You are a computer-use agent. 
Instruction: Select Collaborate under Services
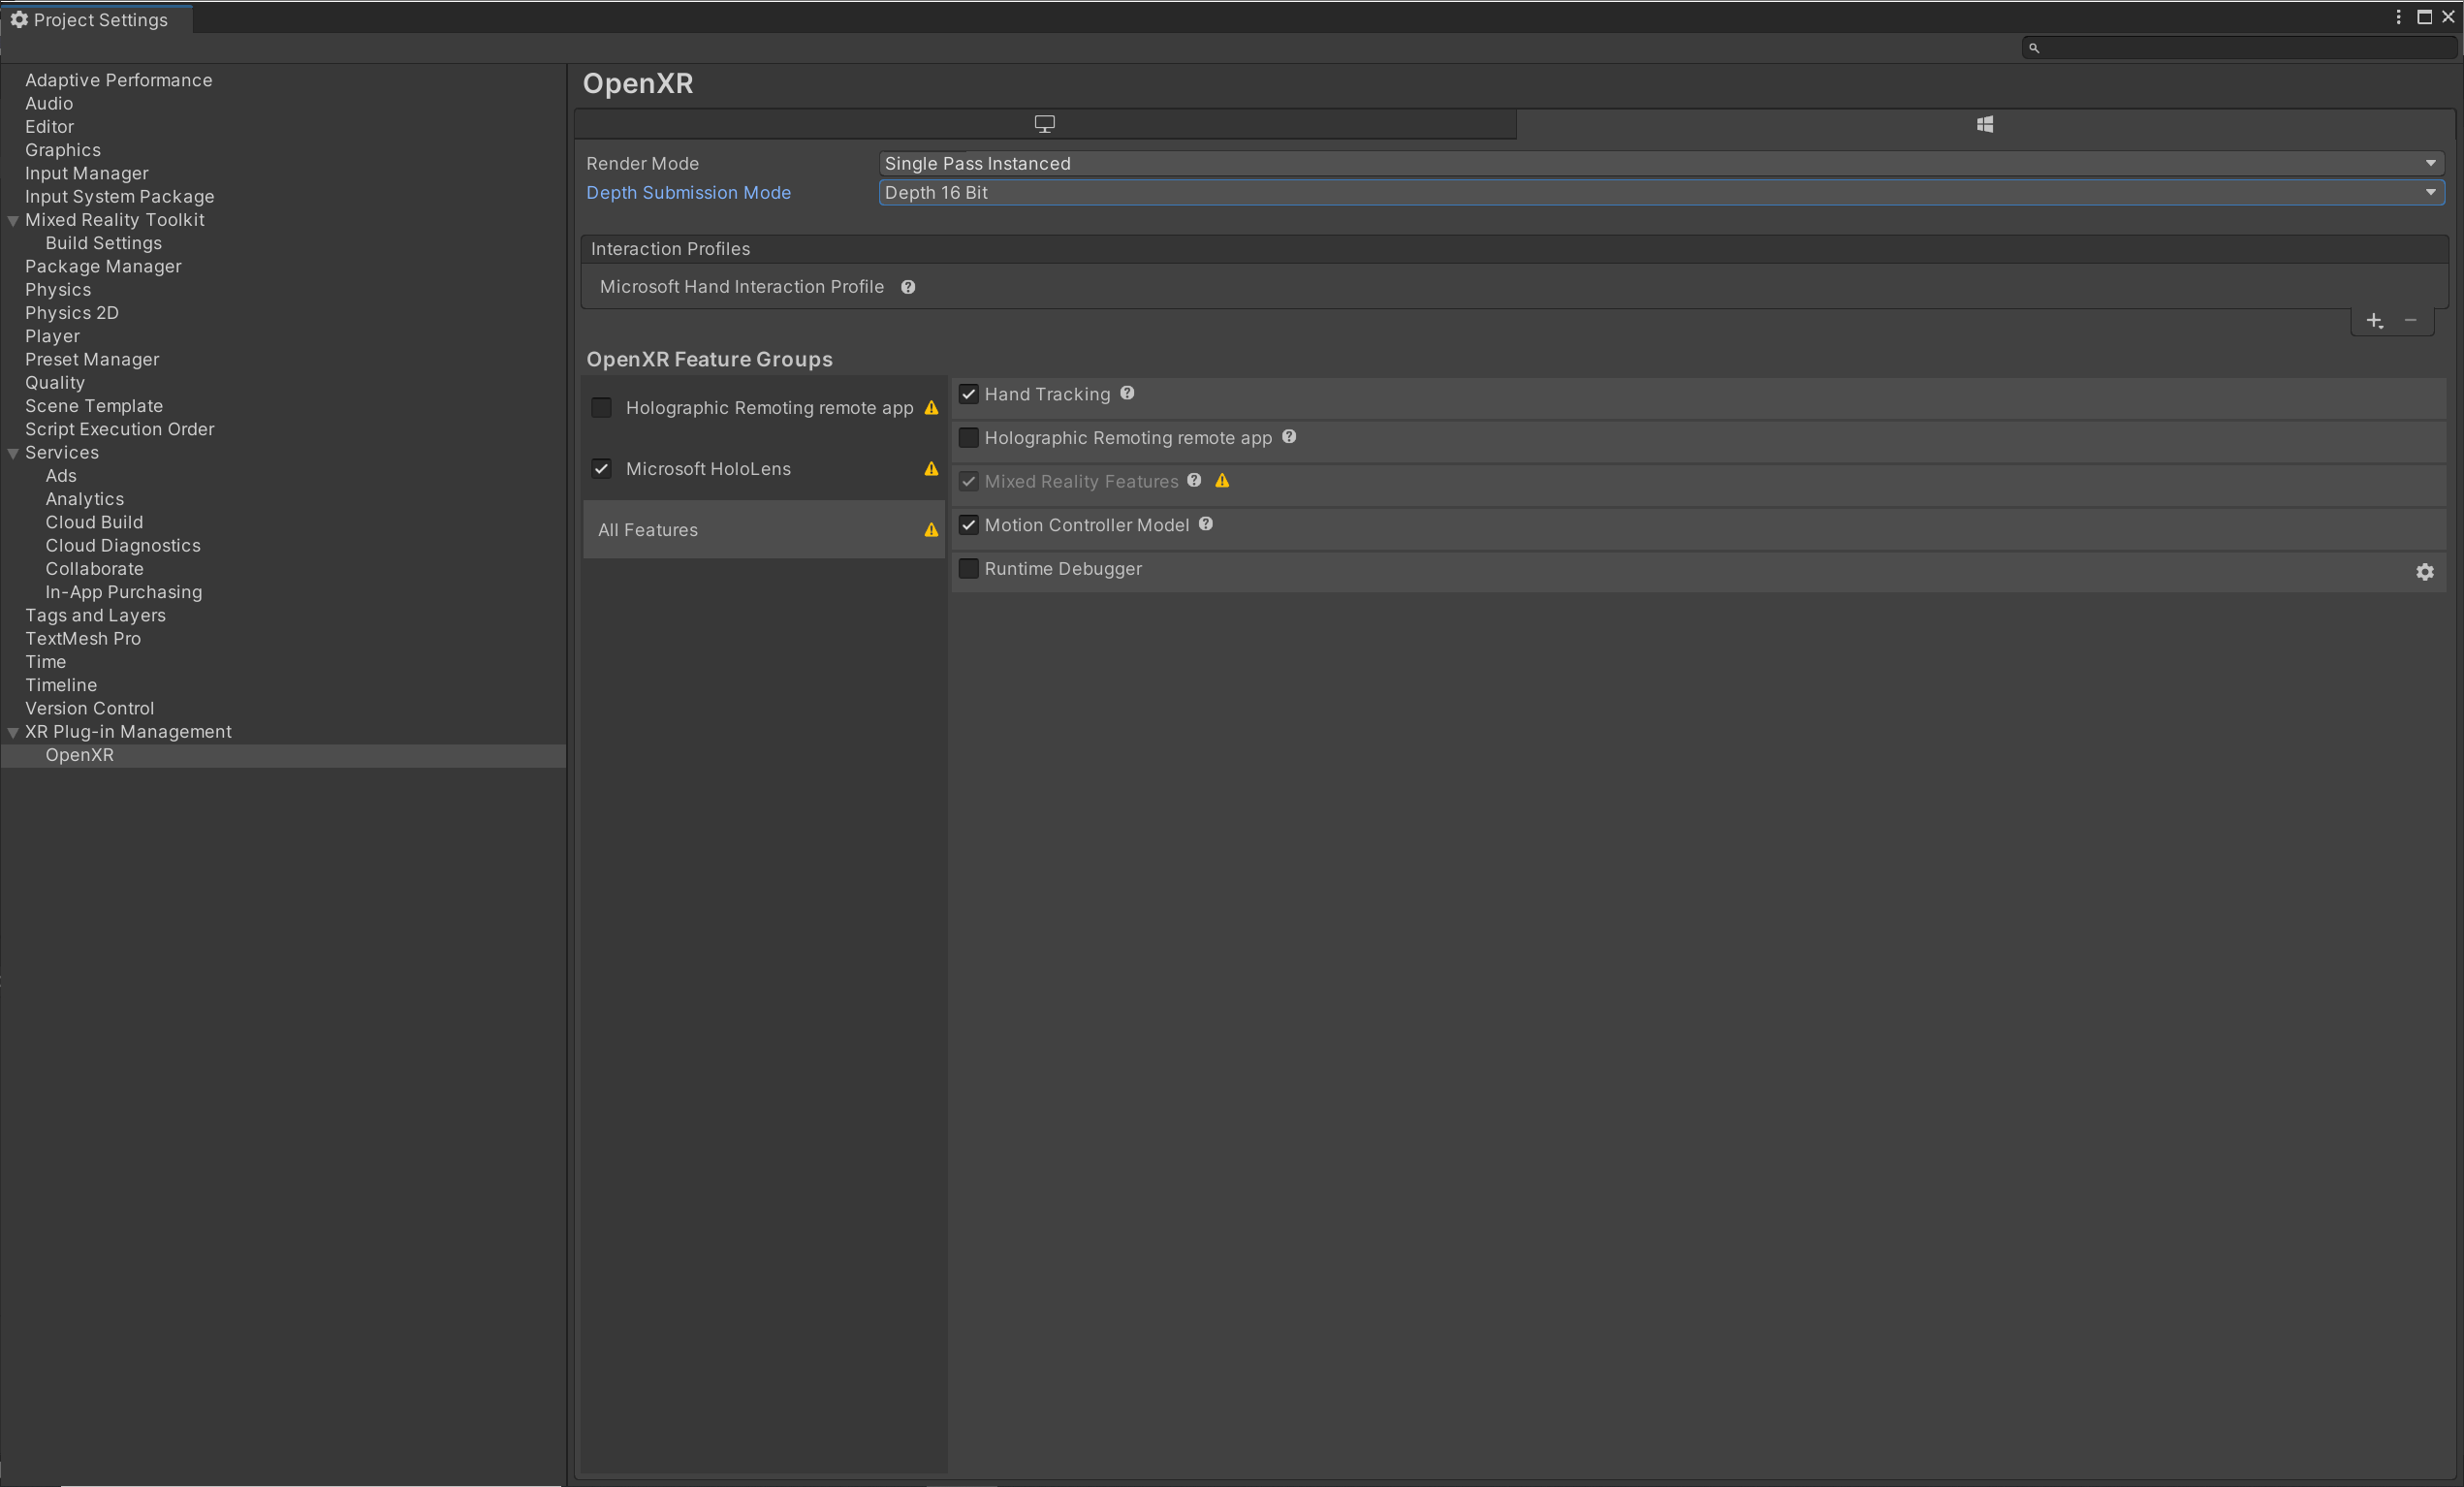coord(94,569)
